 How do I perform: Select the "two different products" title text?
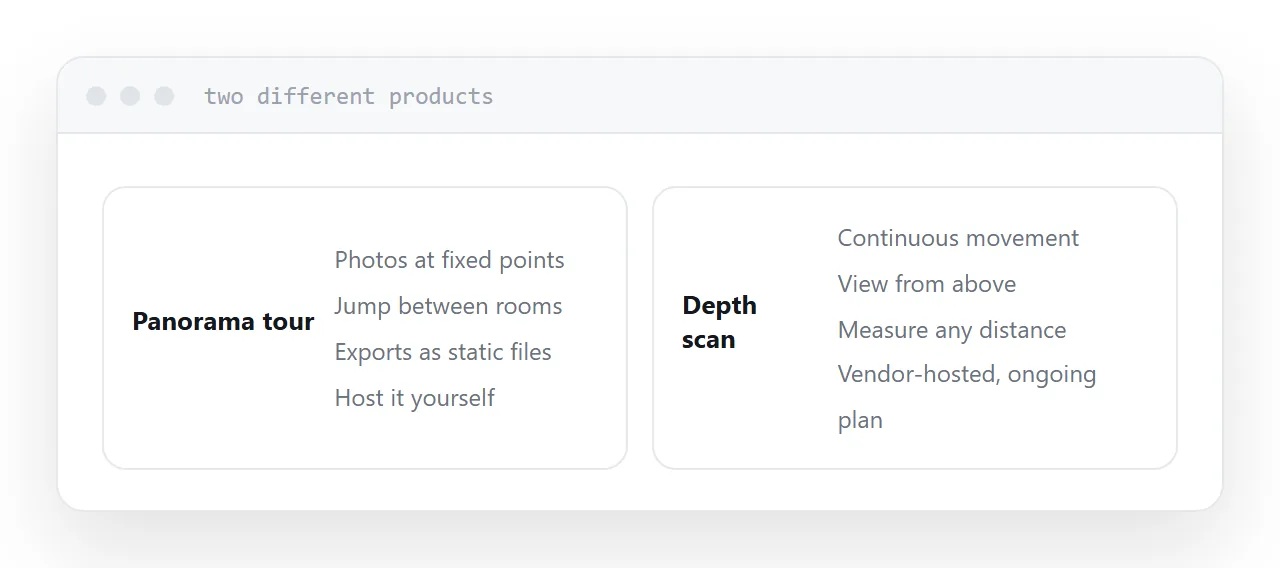349,97
